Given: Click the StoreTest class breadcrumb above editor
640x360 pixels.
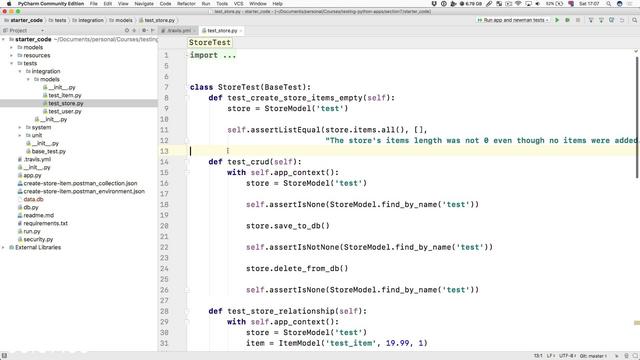Looking at the screenshot, I should (209, 42).
